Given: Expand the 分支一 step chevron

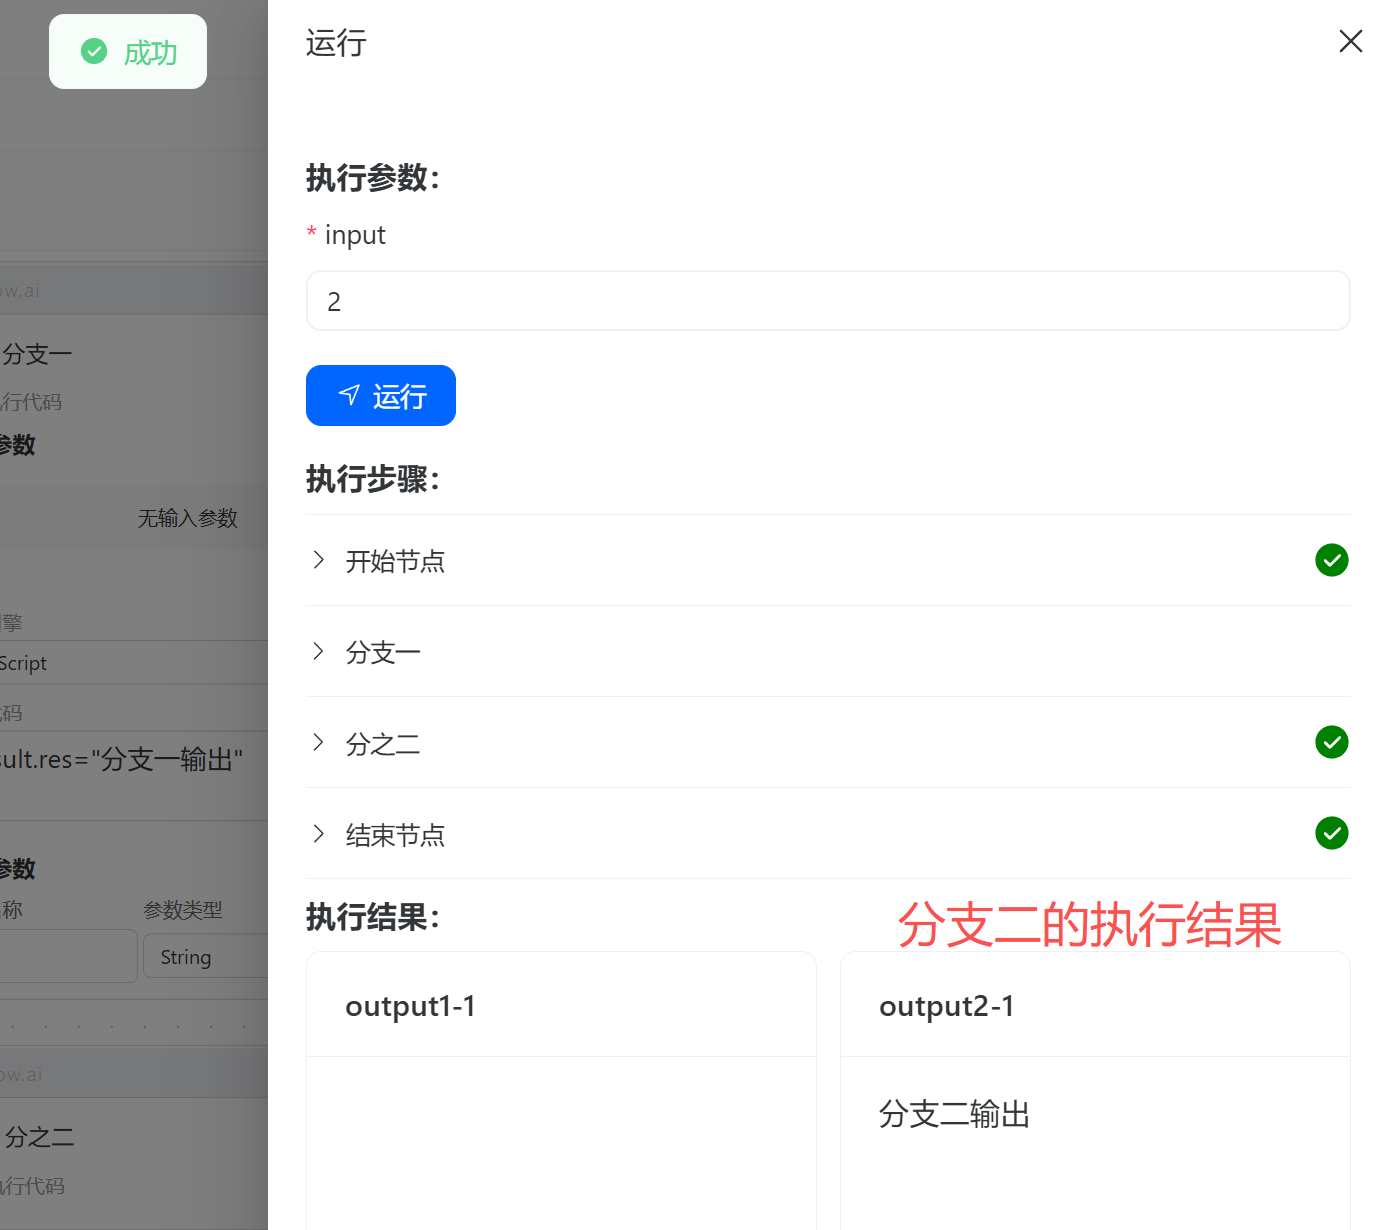Looking at the screenshot, I should (x=318, y=652).
